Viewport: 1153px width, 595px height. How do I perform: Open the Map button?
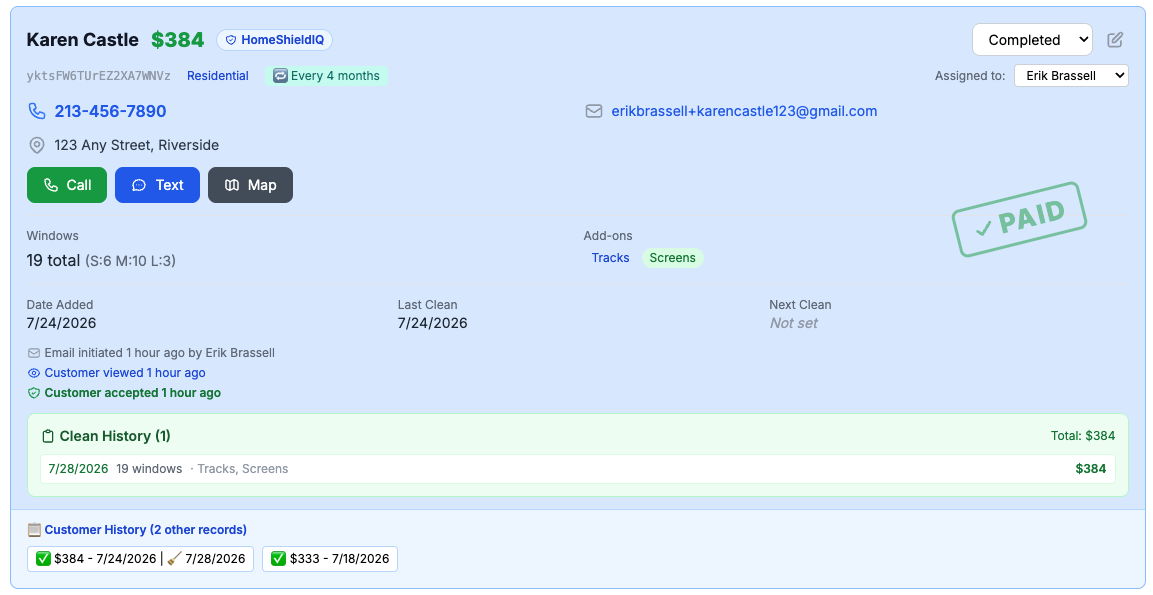[x=251, y=185]
